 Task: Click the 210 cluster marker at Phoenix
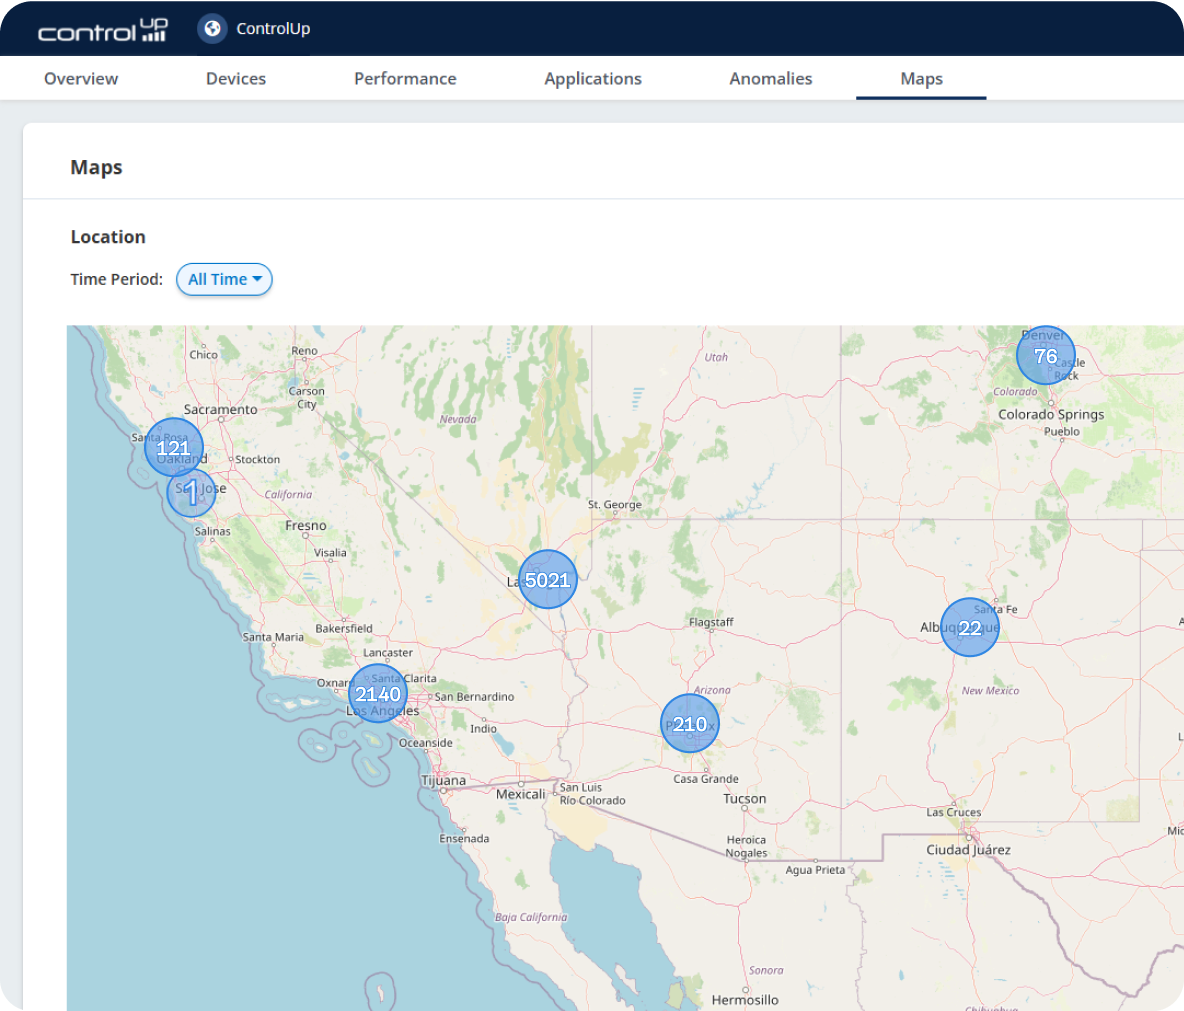[690, 724]
